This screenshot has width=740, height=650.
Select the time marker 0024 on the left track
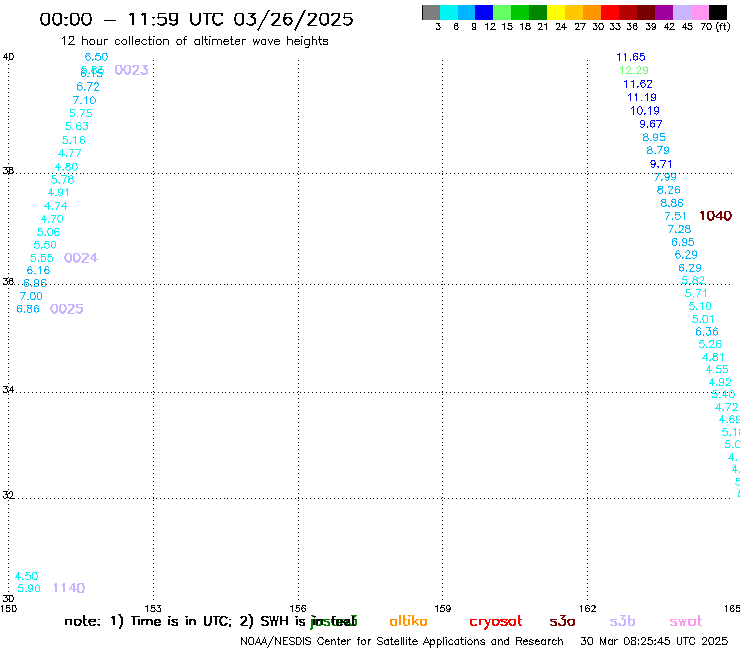pos(81,258)
